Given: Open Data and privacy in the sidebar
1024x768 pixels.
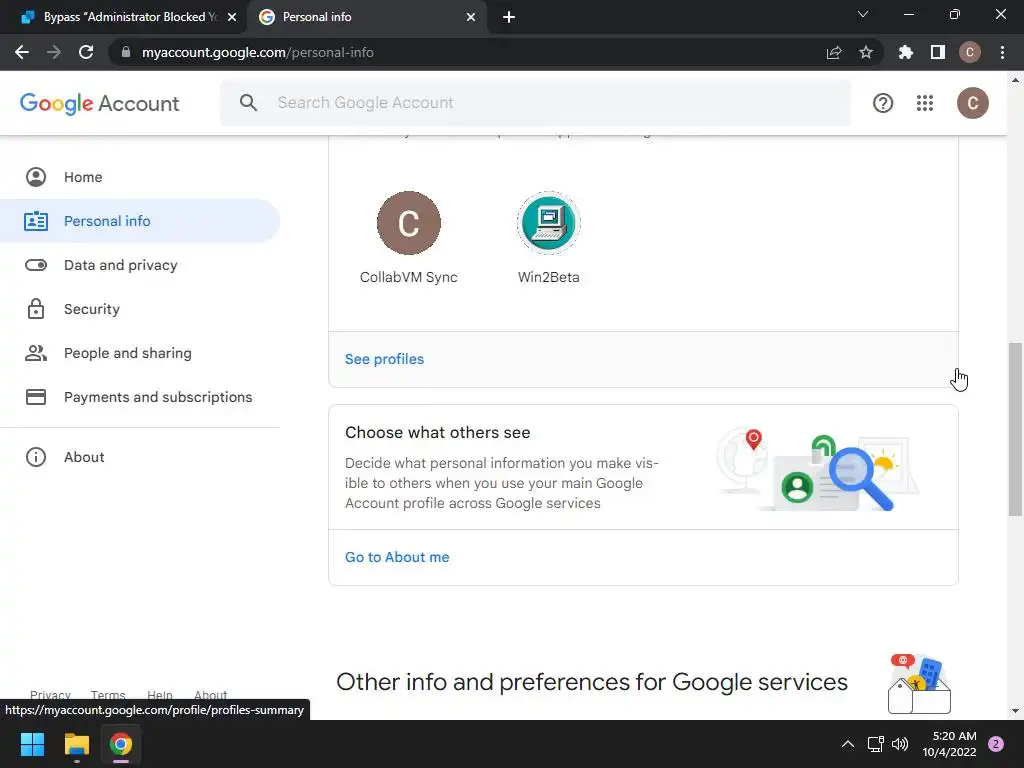Looking at the screenshot, I should click(120, 265).
